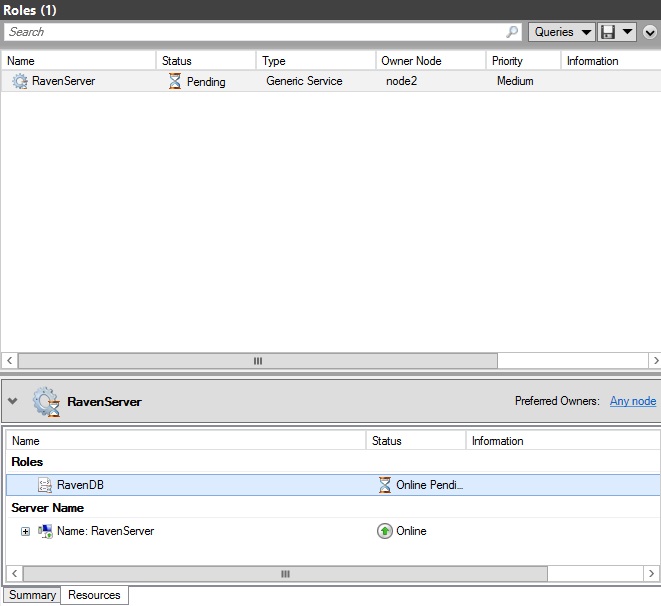Viewport: 661px width, 606px height.
Task: Click the Roles (1) panel title
Action: tap(30, 10)
